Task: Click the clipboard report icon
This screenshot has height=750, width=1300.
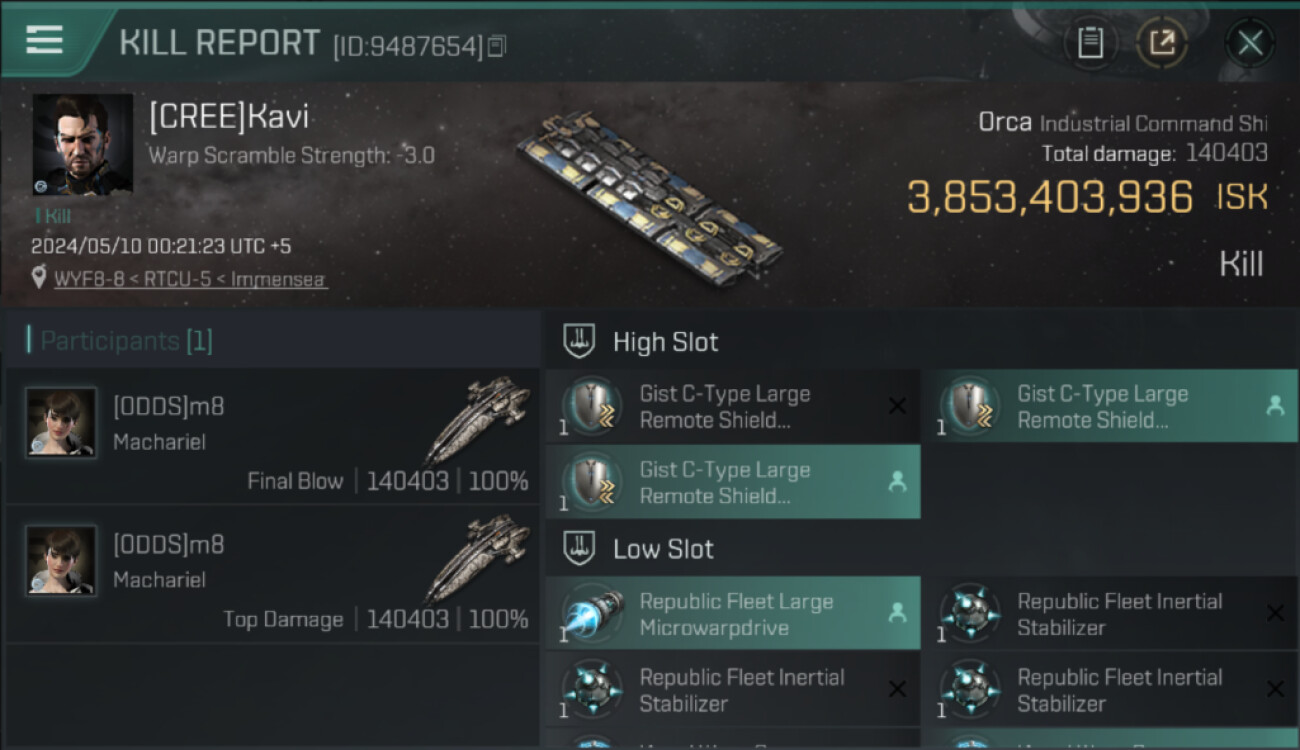Action: (1090, 42)
